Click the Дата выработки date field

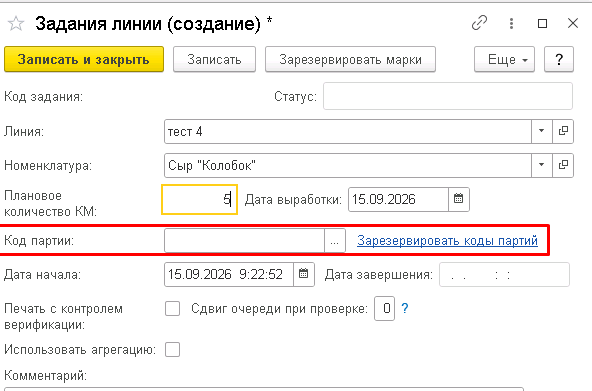pos(398,199)
